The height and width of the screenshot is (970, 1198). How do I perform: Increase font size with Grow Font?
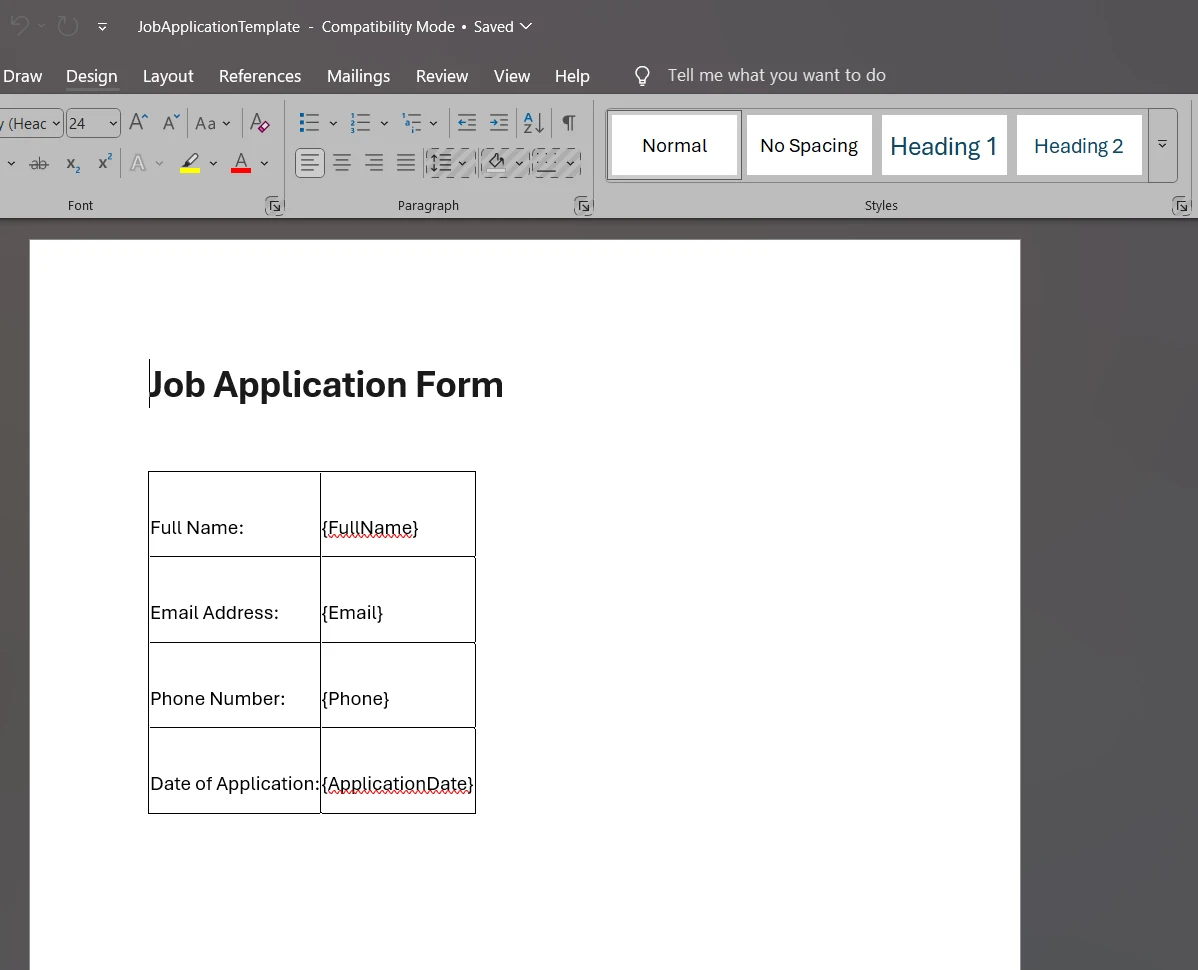click(x=139, y=123)
